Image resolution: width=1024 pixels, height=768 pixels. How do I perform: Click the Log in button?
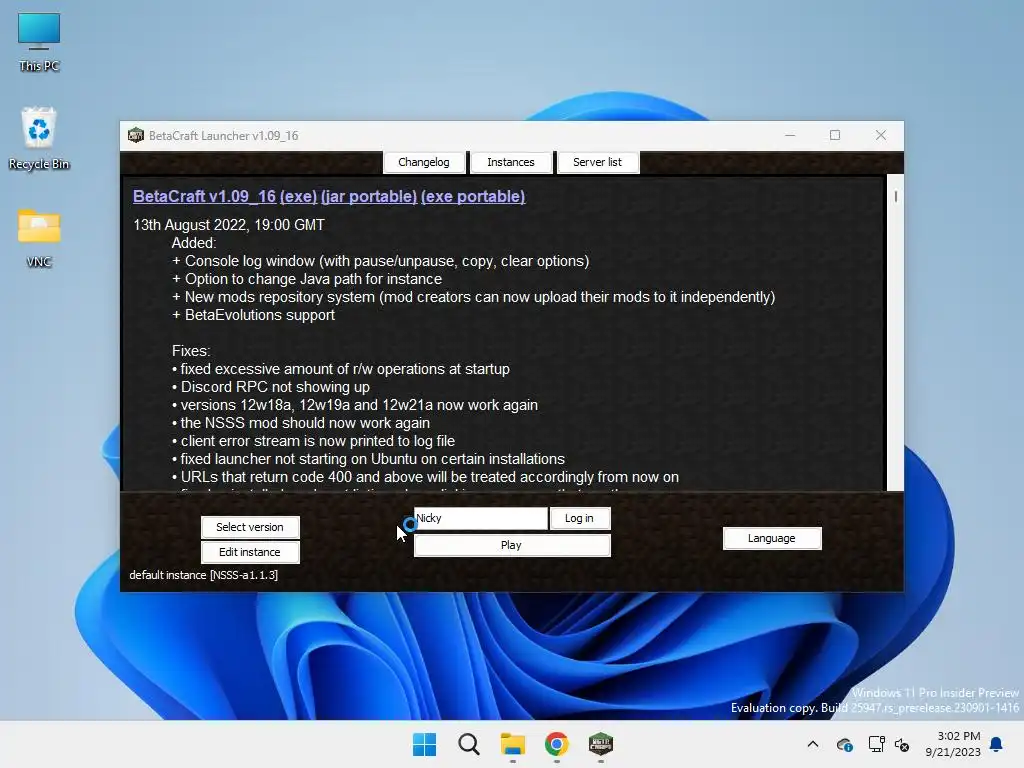click(579, 518)
